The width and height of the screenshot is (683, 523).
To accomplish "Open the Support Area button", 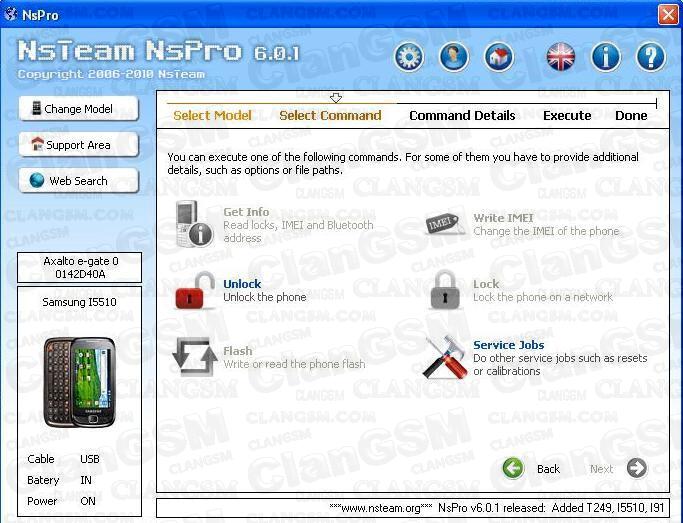I will 79,145.
